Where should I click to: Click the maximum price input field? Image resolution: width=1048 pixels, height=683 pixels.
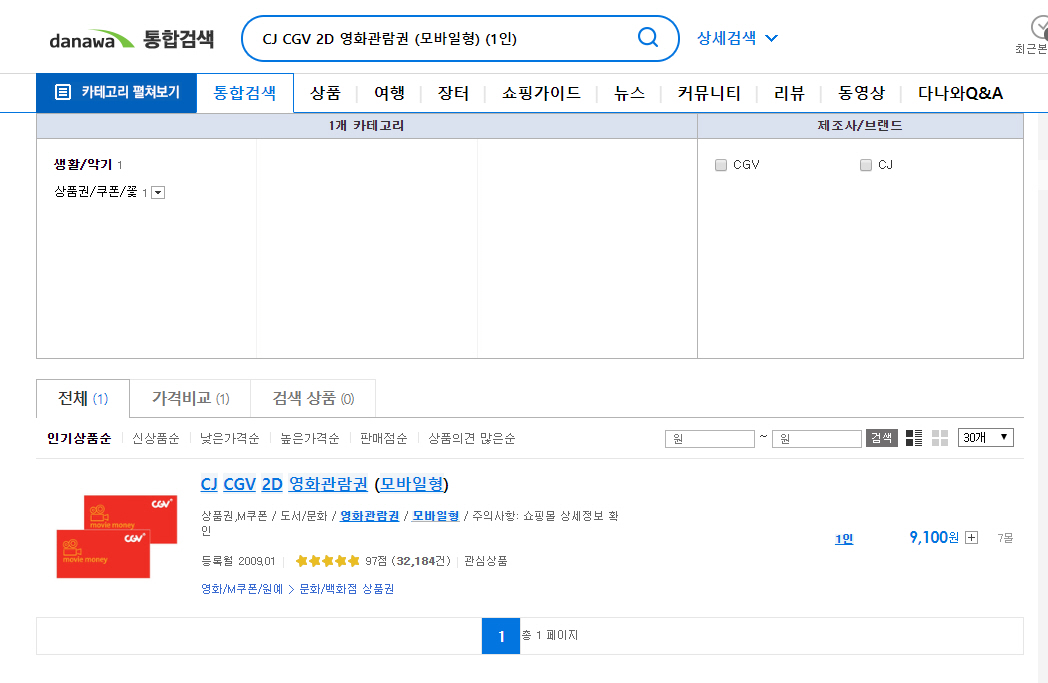pyautogui.click(x=817, y=438)
